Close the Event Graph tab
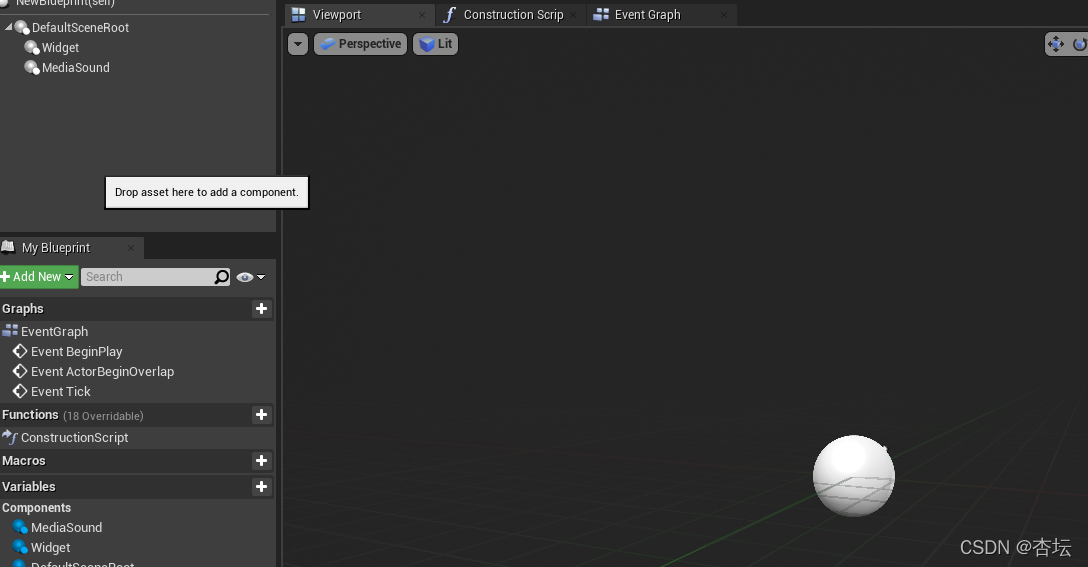This screenshot has width=1088, height=567. (724, 15)
